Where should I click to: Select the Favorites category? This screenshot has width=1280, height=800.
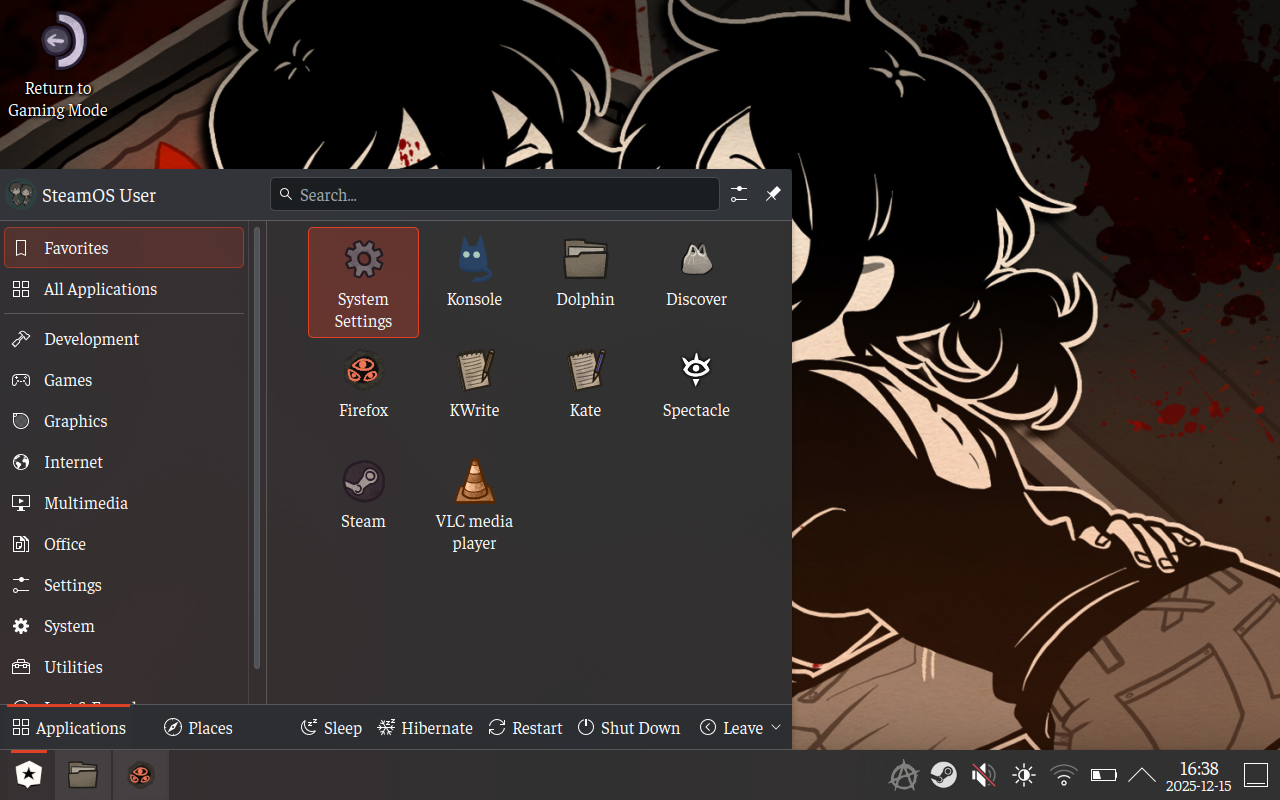point(124,248)
